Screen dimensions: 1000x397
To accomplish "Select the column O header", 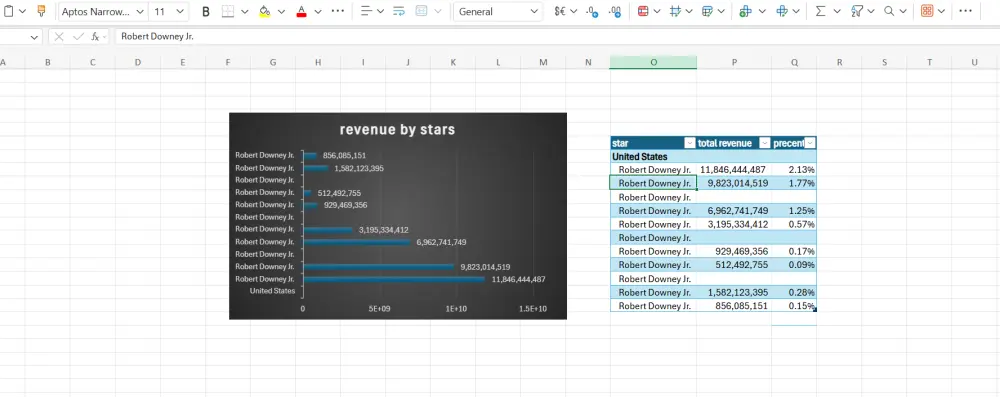I will [653, 62].
